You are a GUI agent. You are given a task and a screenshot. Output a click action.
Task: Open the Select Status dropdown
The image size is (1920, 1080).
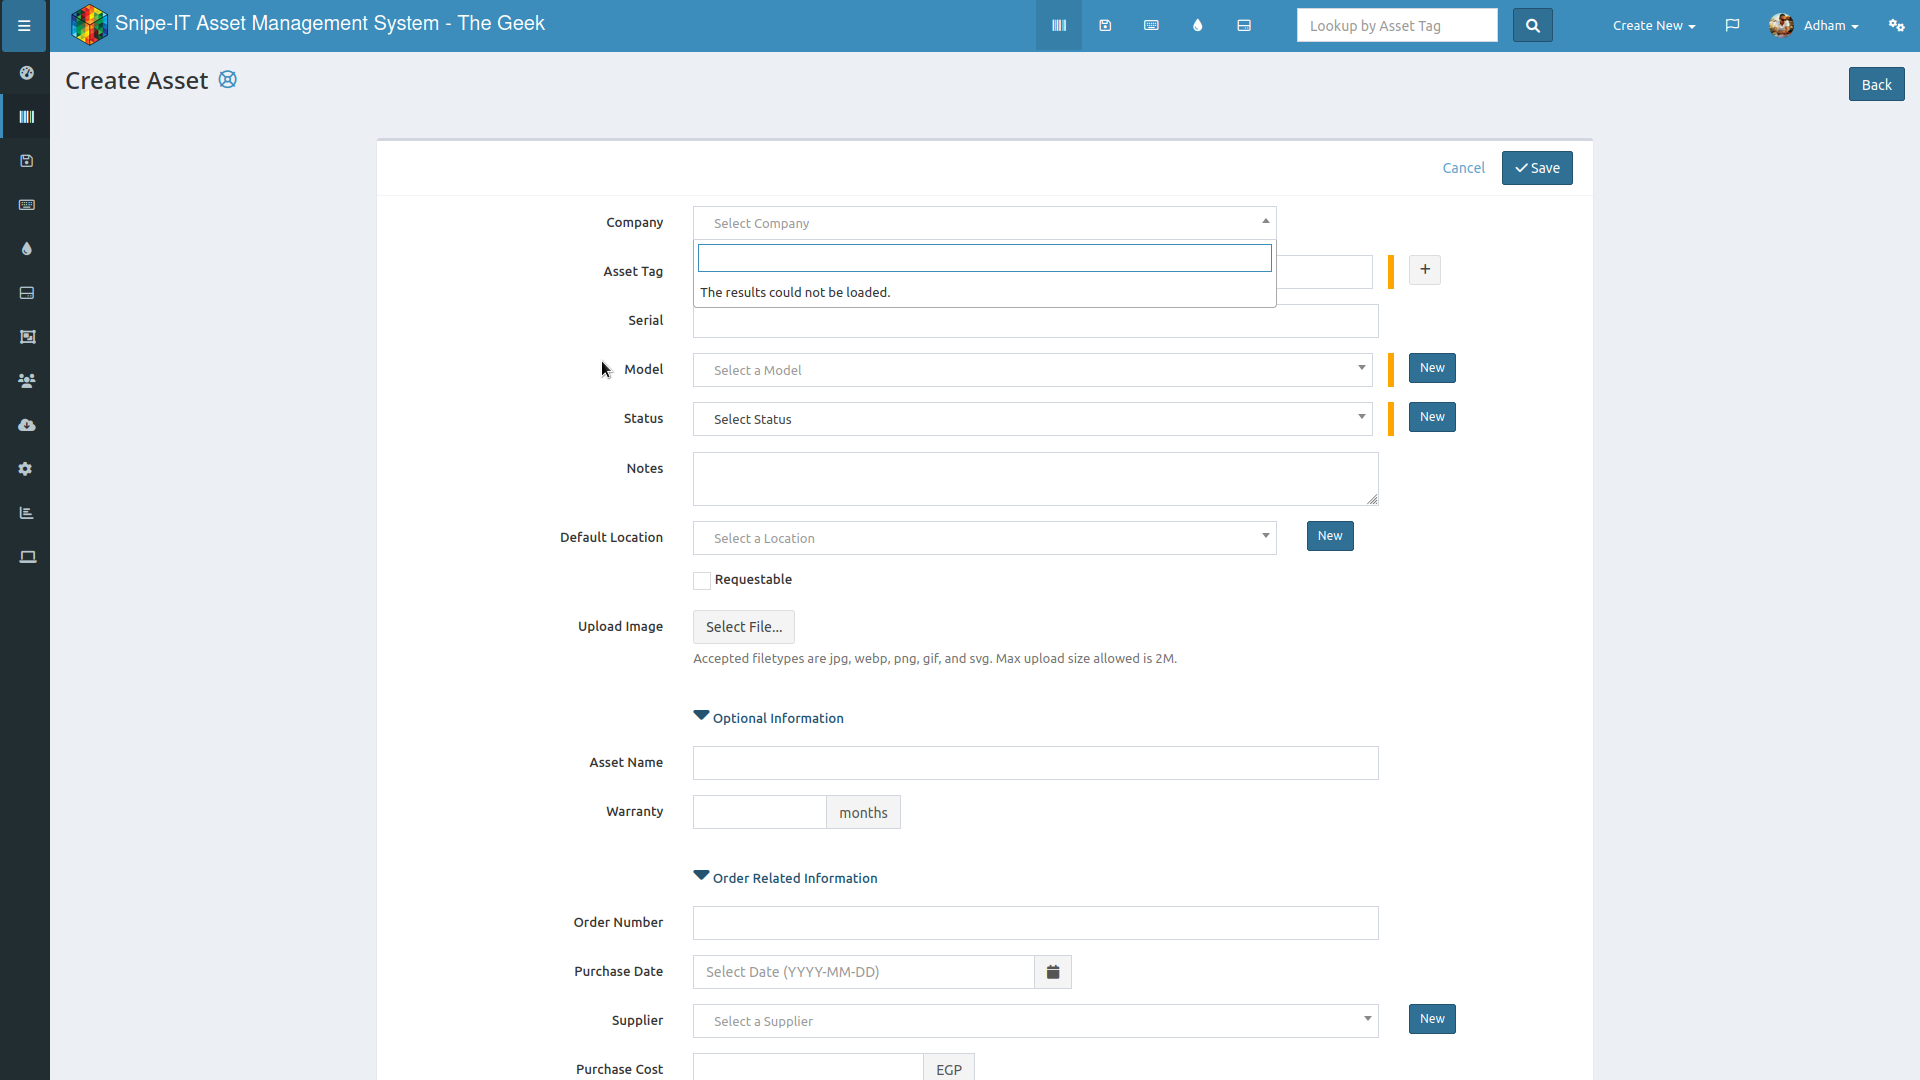coord(1032,419)
